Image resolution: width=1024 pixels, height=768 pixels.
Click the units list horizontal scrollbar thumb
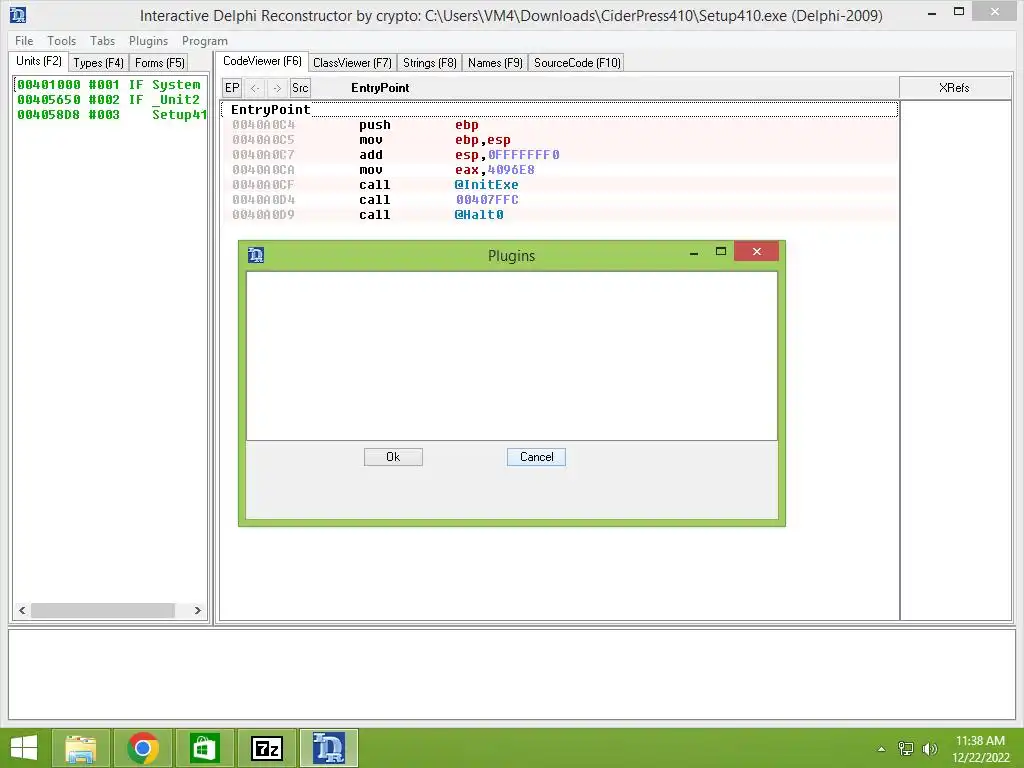103,611
